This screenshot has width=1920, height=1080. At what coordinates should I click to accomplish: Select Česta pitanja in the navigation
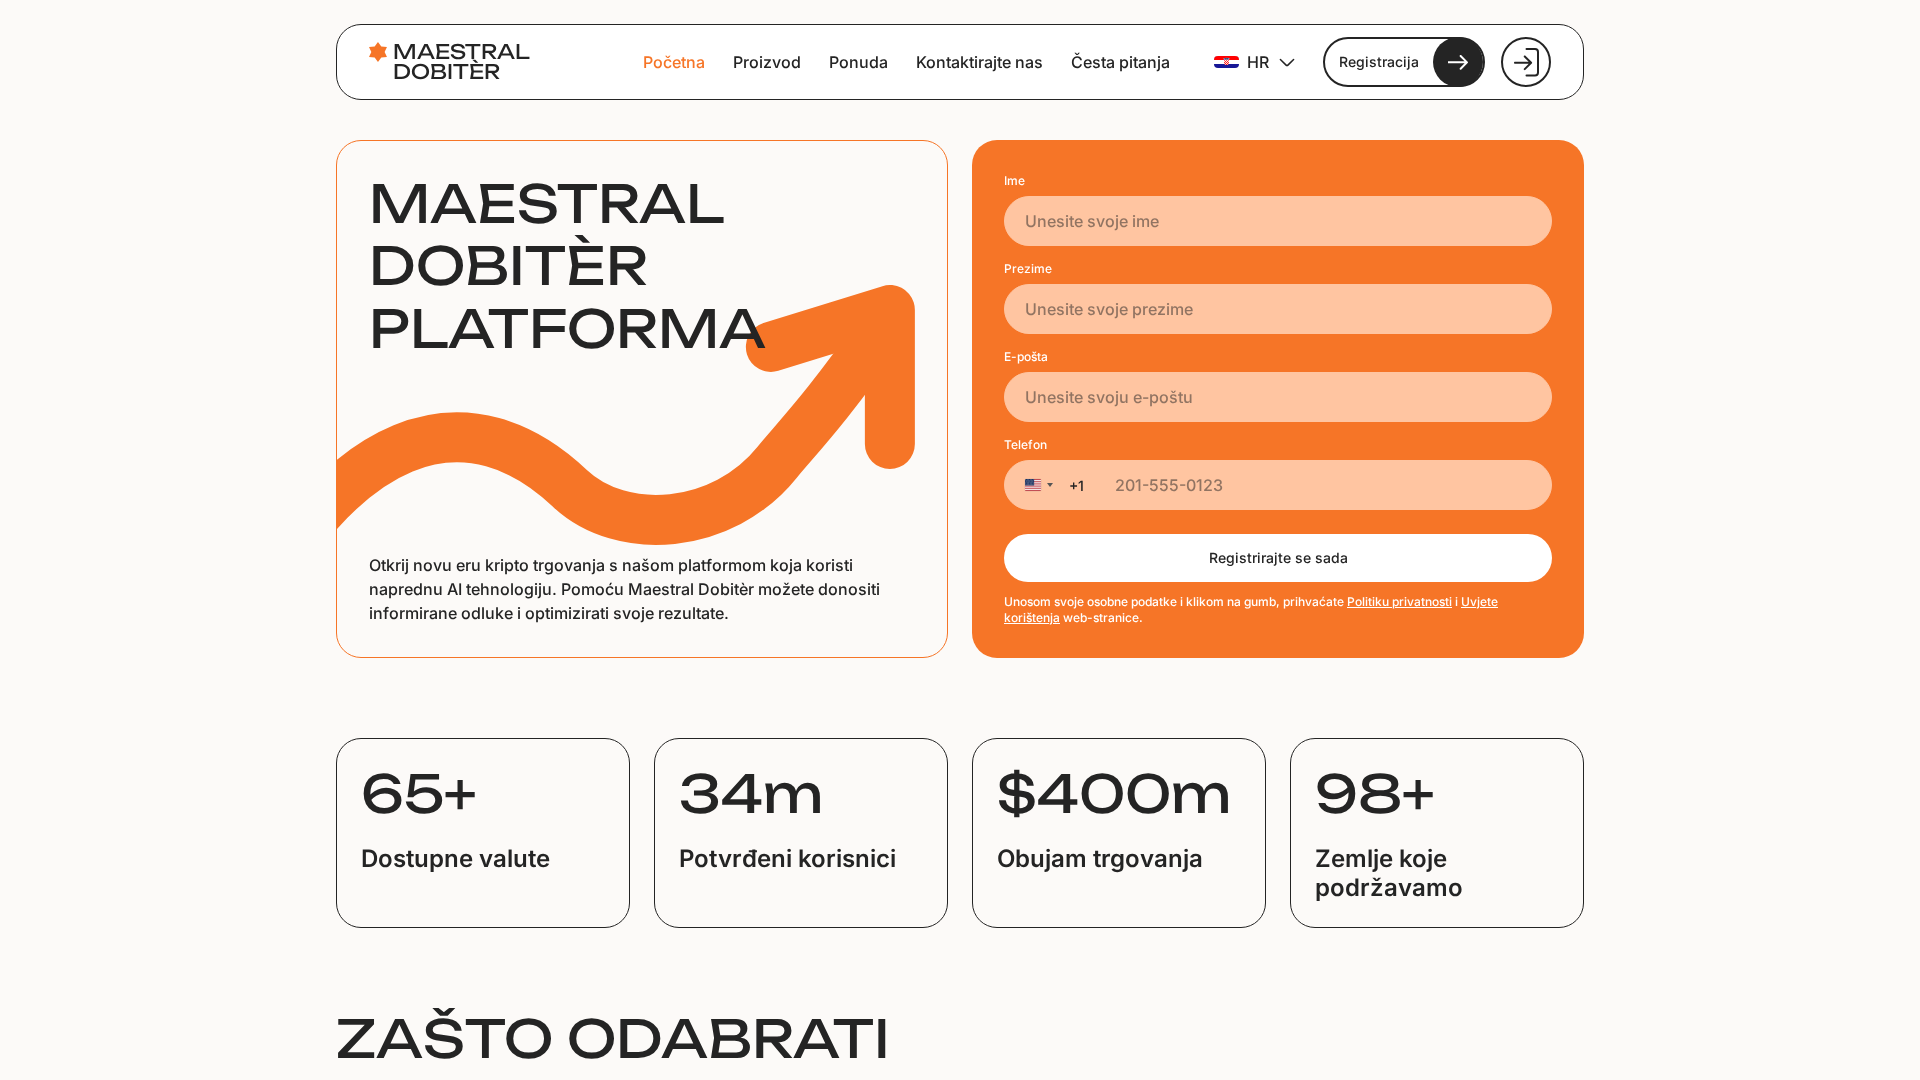point(1120,62)
